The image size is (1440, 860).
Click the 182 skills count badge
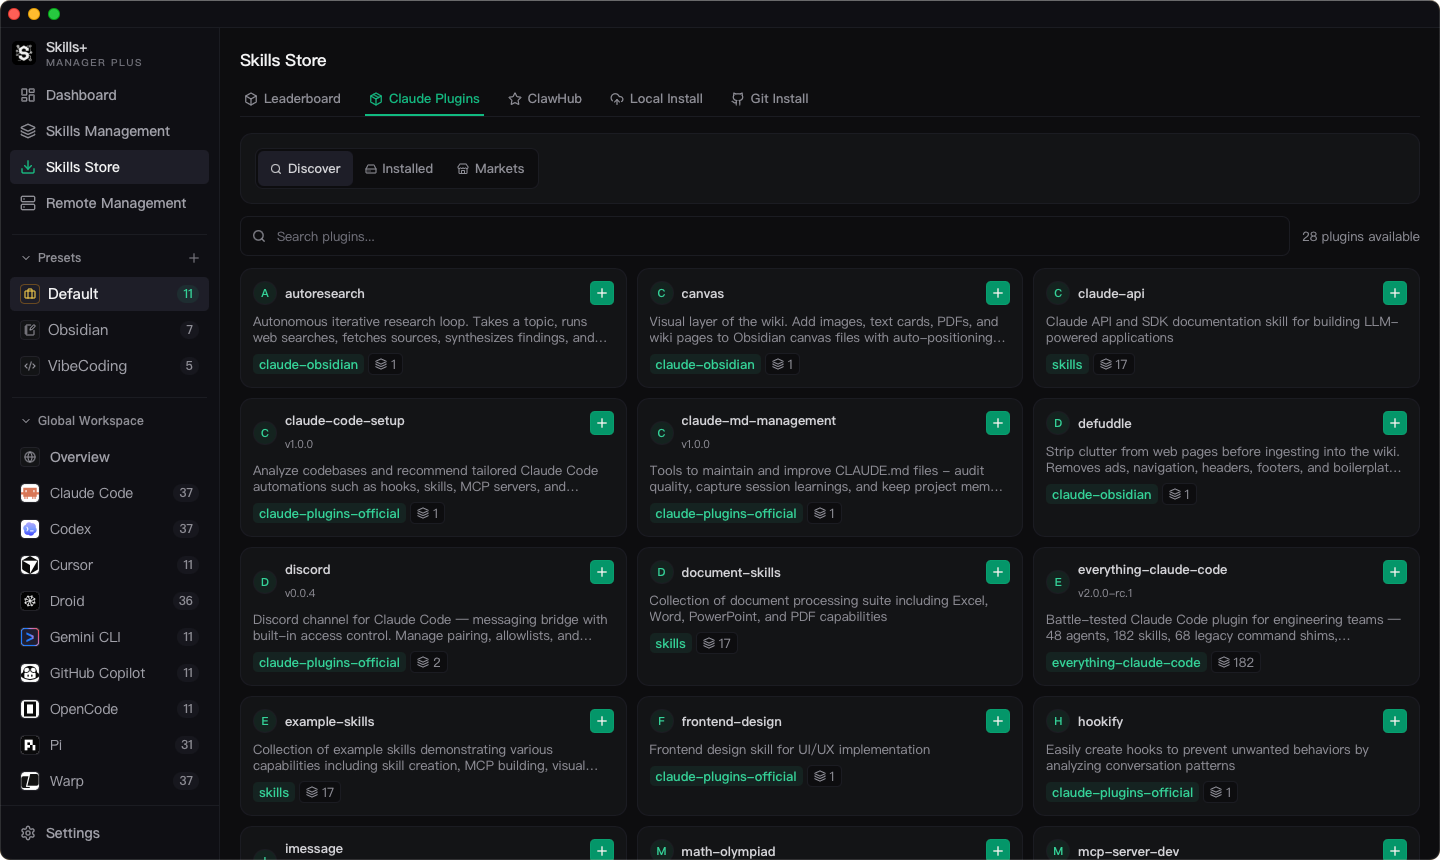(x=1236, y=663)
